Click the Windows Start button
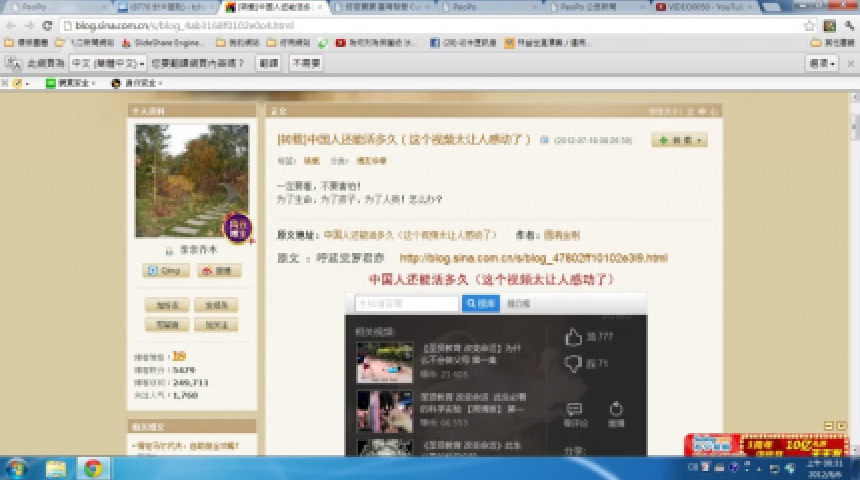The width and height of the screenshot is (860, 480). pos(17,468)
